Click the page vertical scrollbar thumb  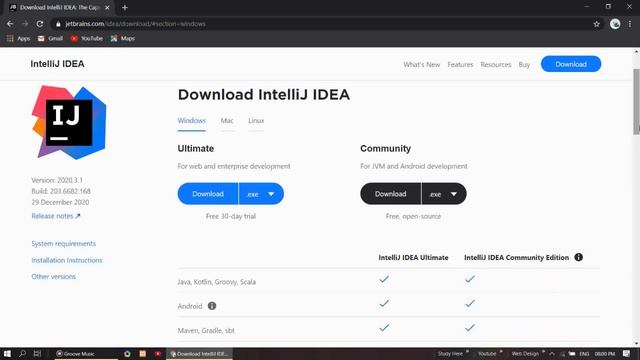click(x=636, y=101)
